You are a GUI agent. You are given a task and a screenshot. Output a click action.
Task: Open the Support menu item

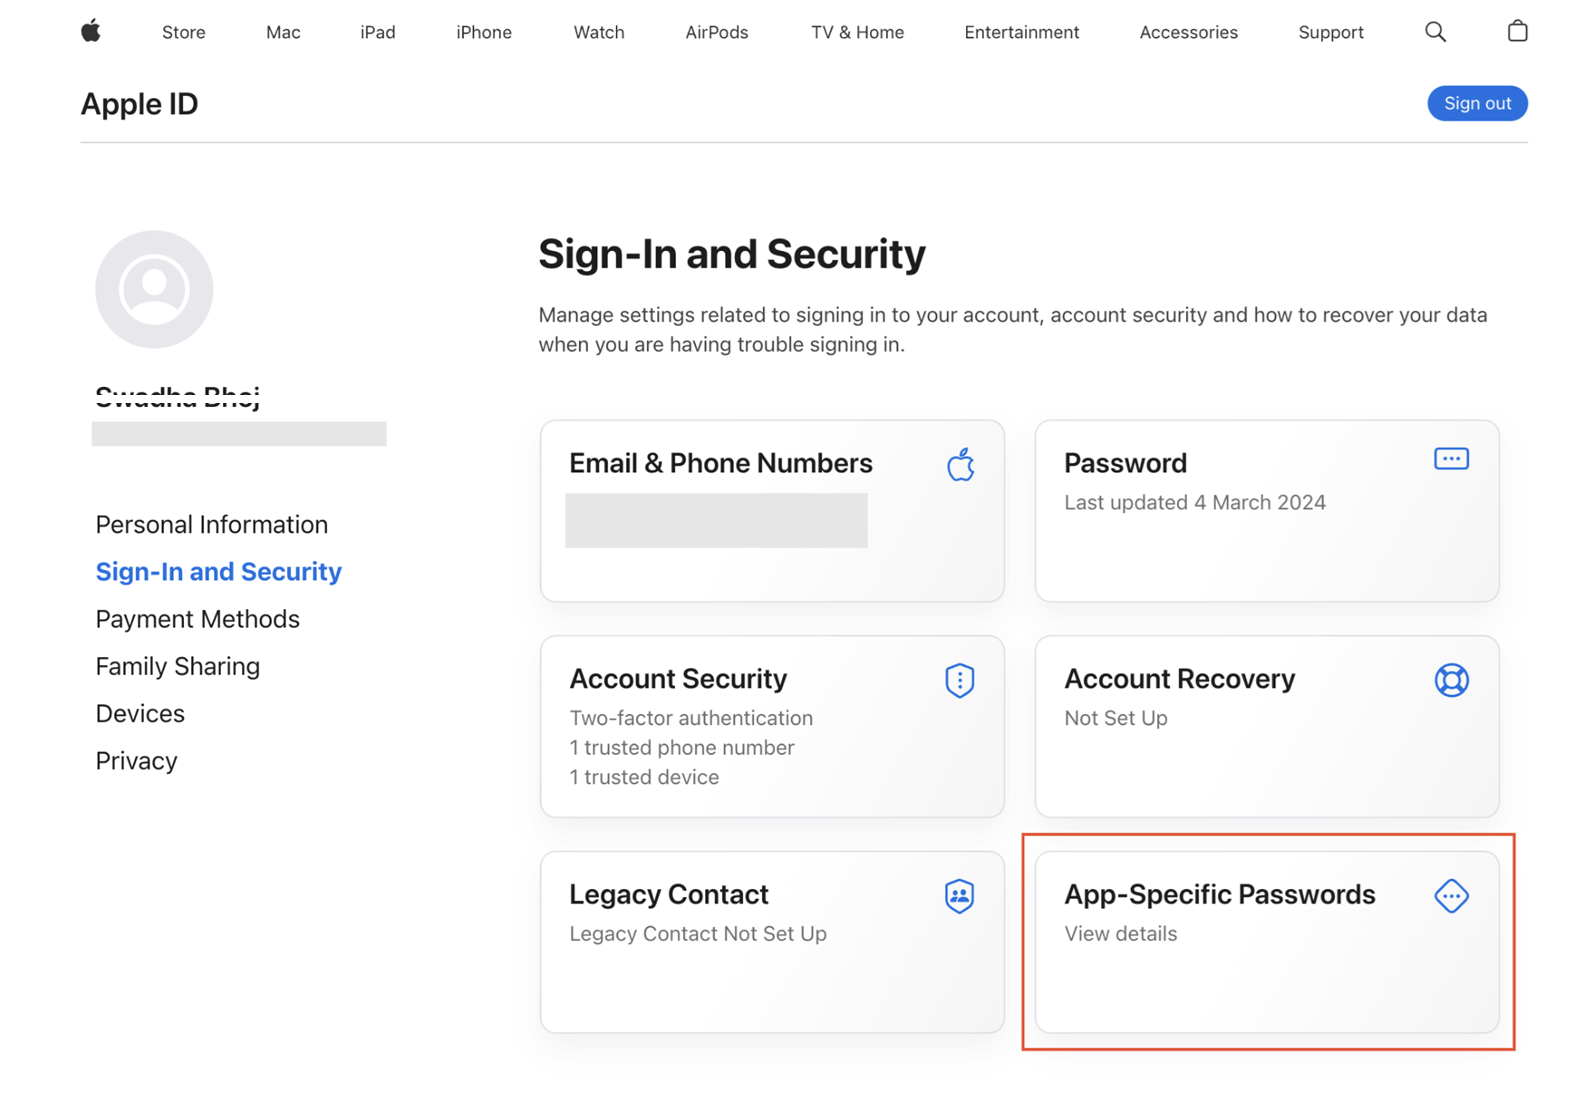[1330, 32]
